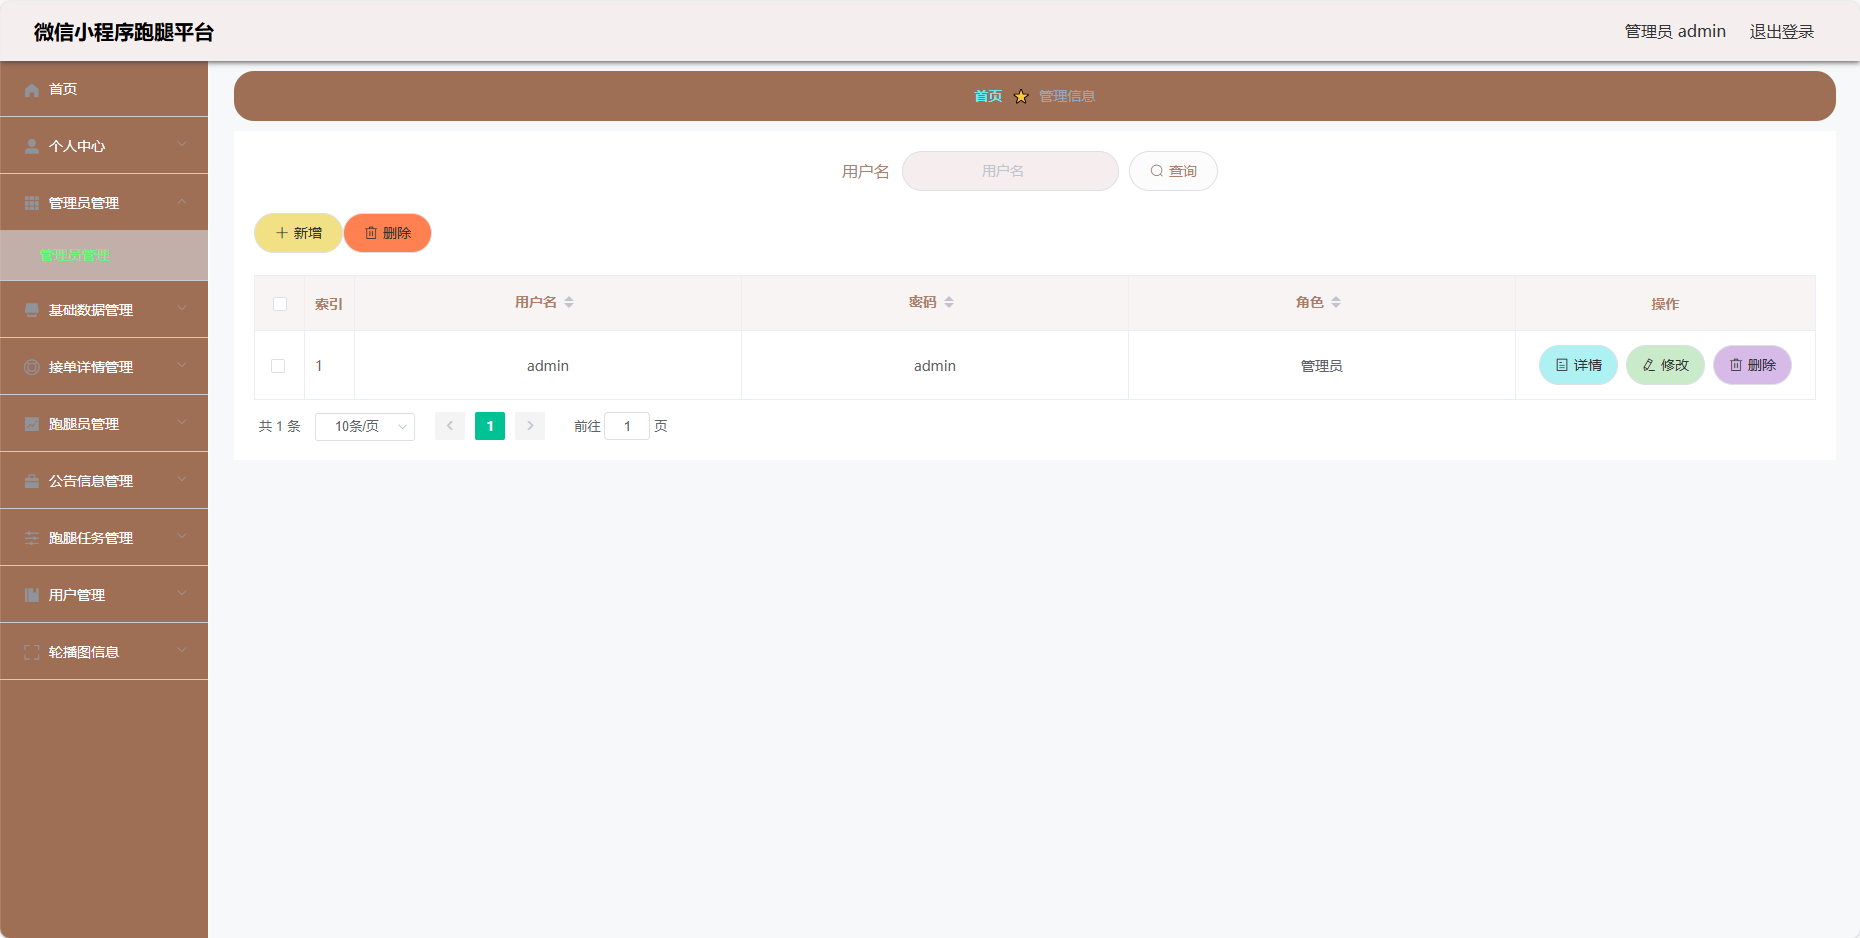Open the 10条/页 page size dropdown
The width and height of the screenshot is (1860, 938).
(x=365, y=426)
